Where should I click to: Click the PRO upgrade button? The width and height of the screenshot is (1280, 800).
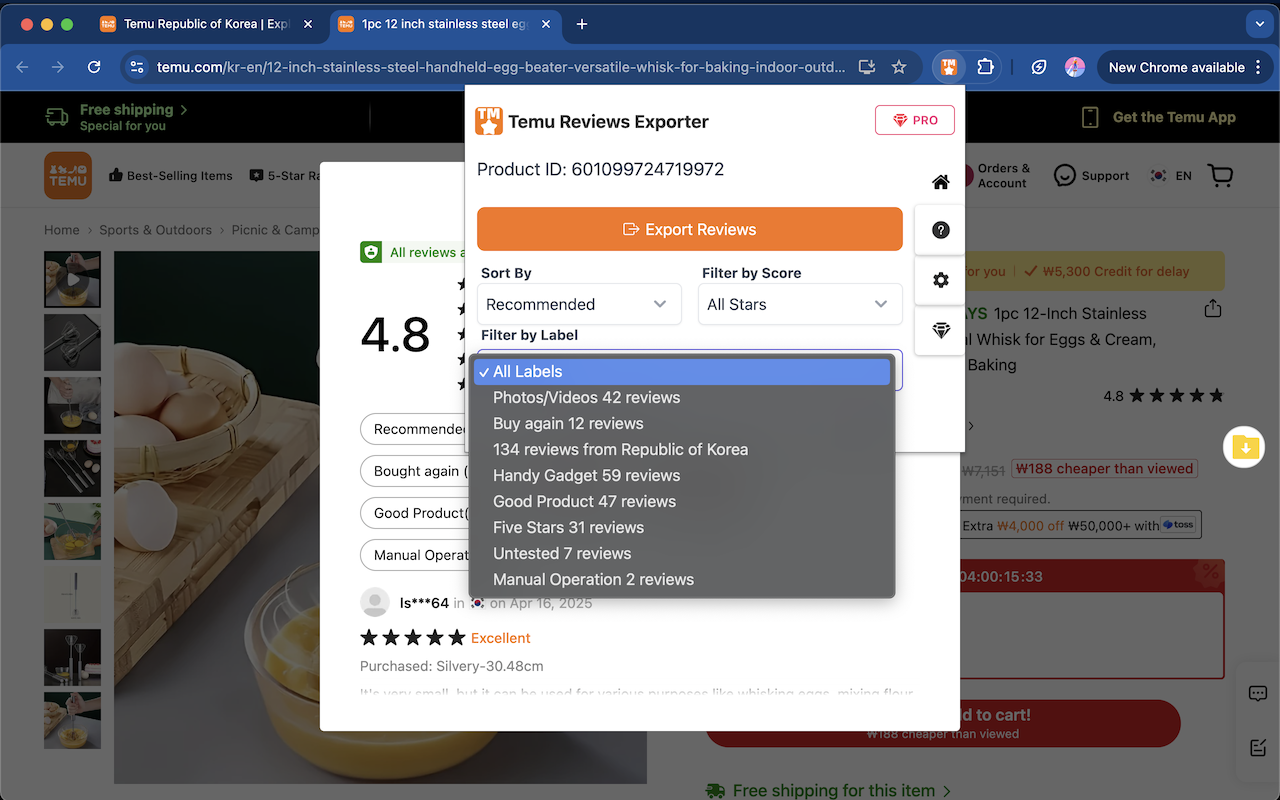[915, 120]
